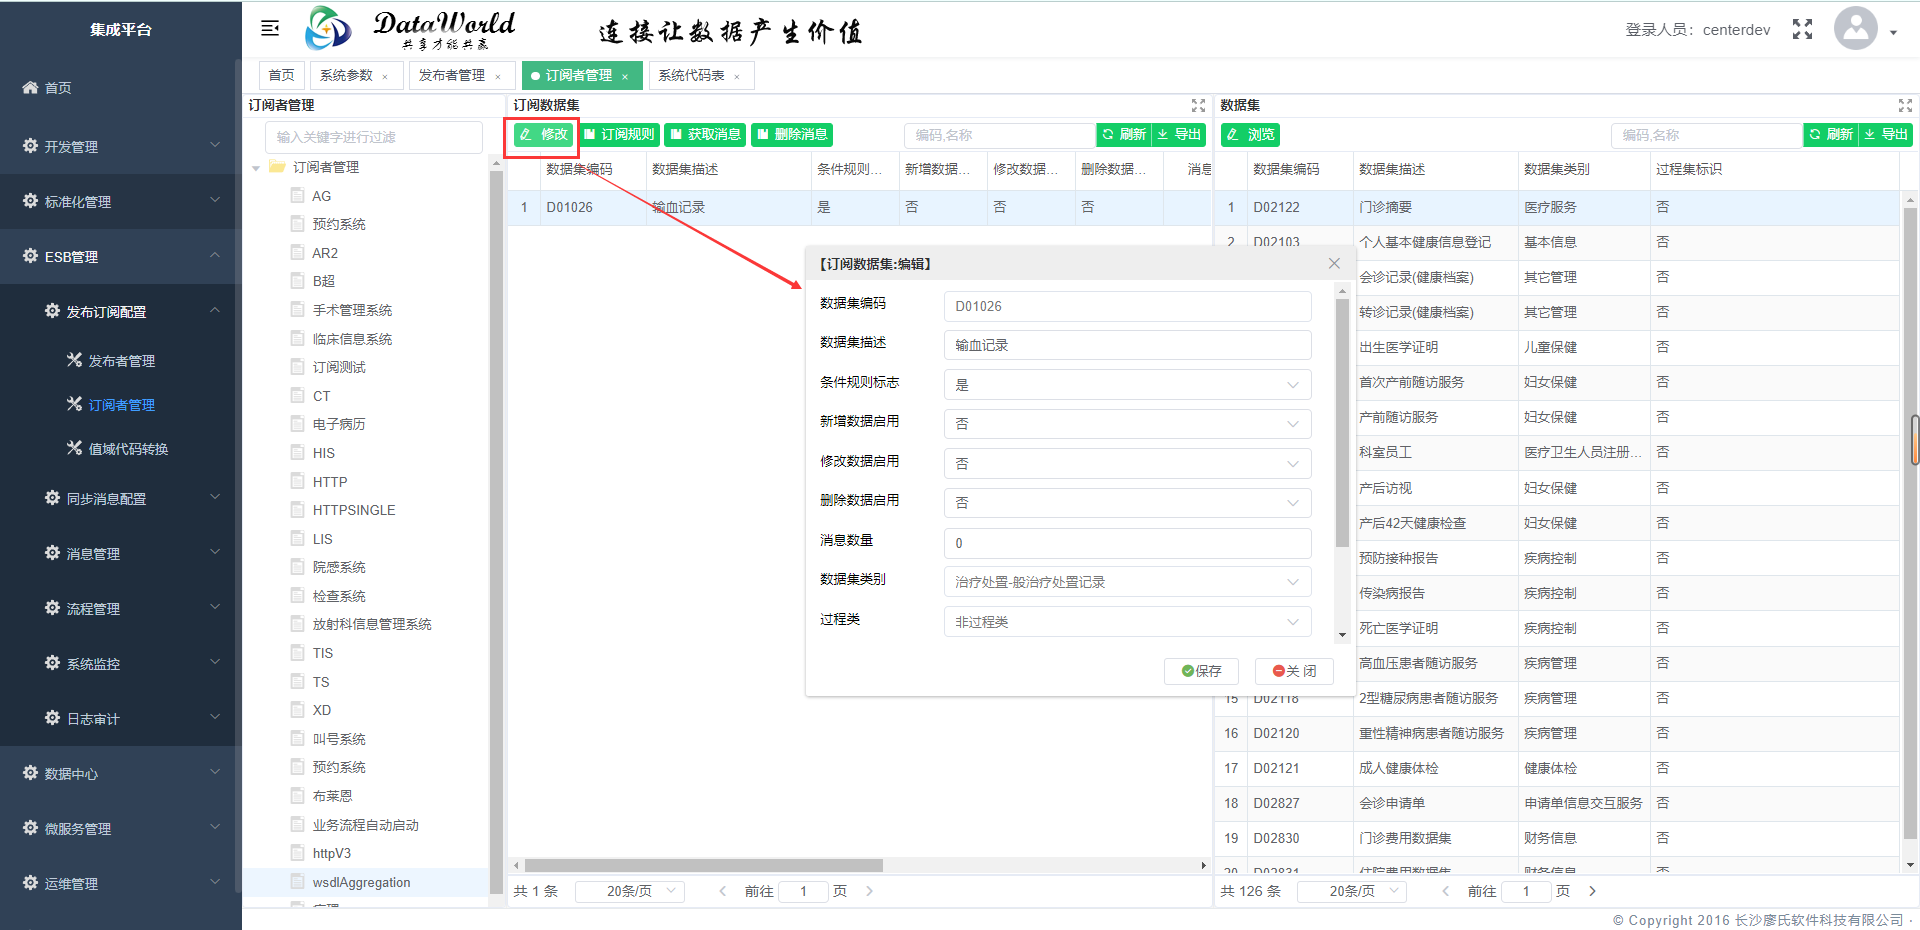Close the 系统代码表 tab with its x
This screenshot has width=1920, height=930.
(737, 76)
